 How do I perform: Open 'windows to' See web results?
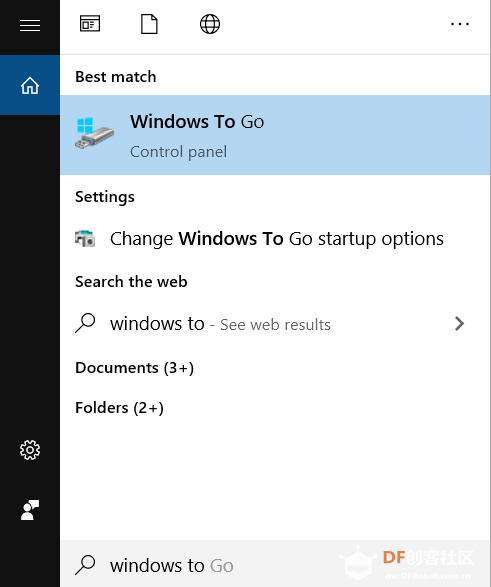pyautogui.click(x=275, y=324)
